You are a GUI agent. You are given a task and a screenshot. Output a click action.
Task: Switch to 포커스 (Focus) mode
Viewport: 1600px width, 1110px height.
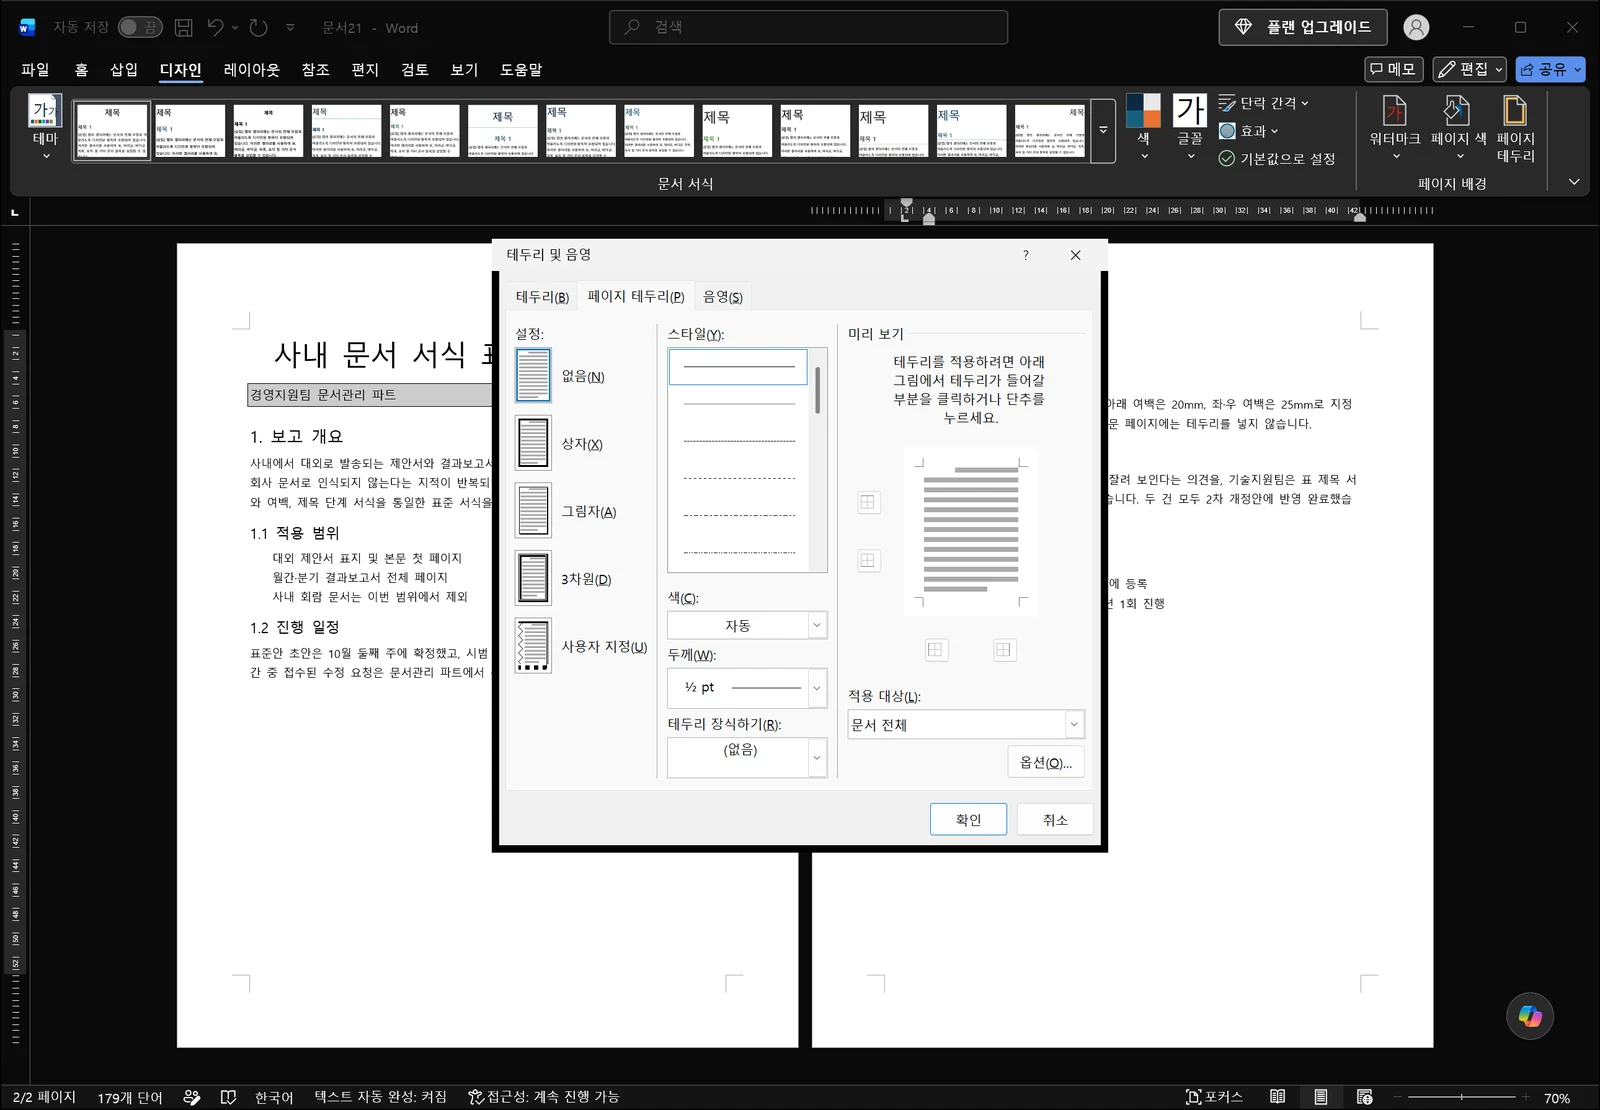coord(1214,1097)
